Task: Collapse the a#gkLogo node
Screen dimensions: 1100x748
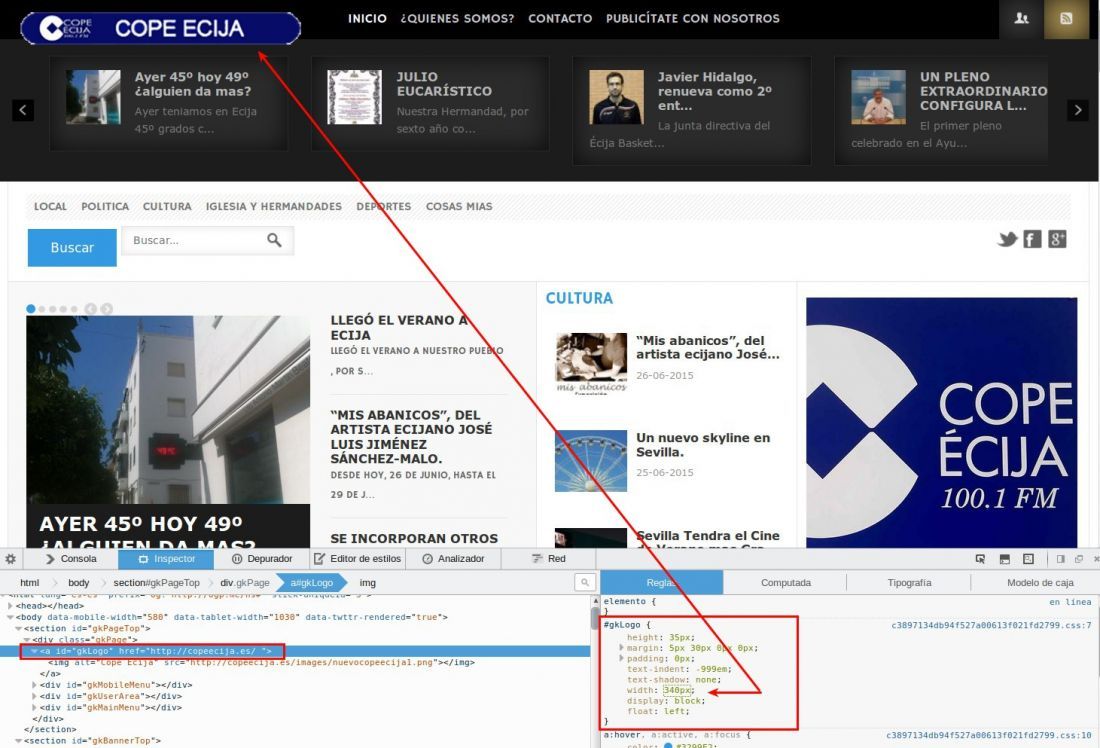Action: coord(34,651)
